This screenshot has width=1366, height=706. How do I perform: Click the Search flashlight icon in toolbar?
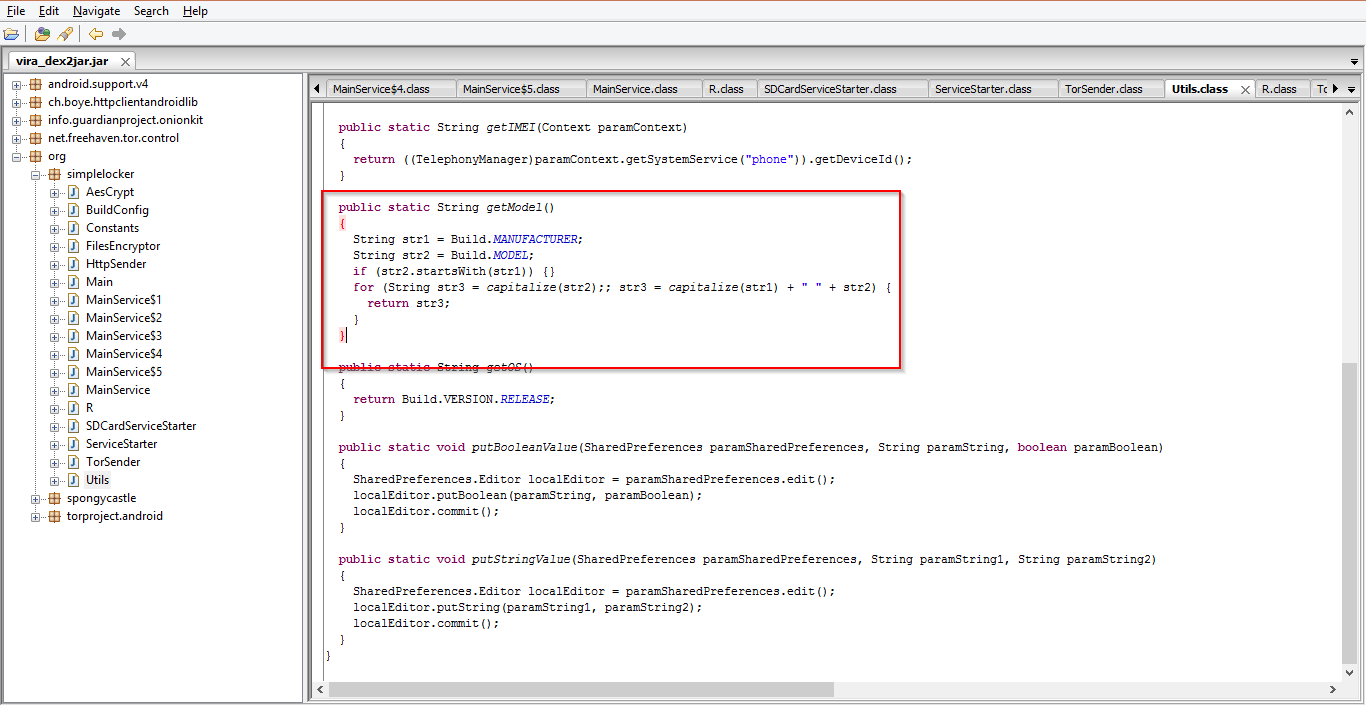[65, 34]
